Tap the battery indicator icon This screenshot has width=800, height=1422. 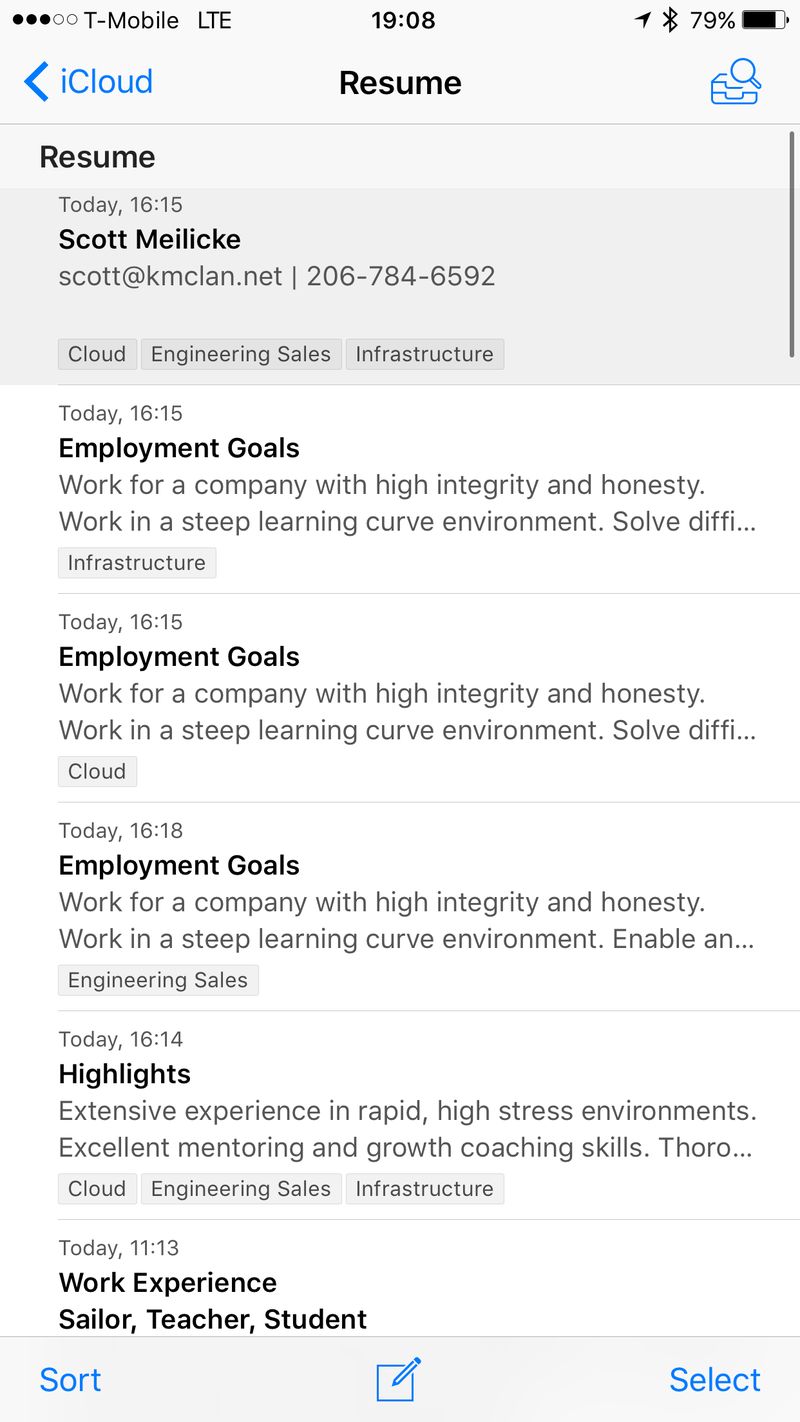765,20
